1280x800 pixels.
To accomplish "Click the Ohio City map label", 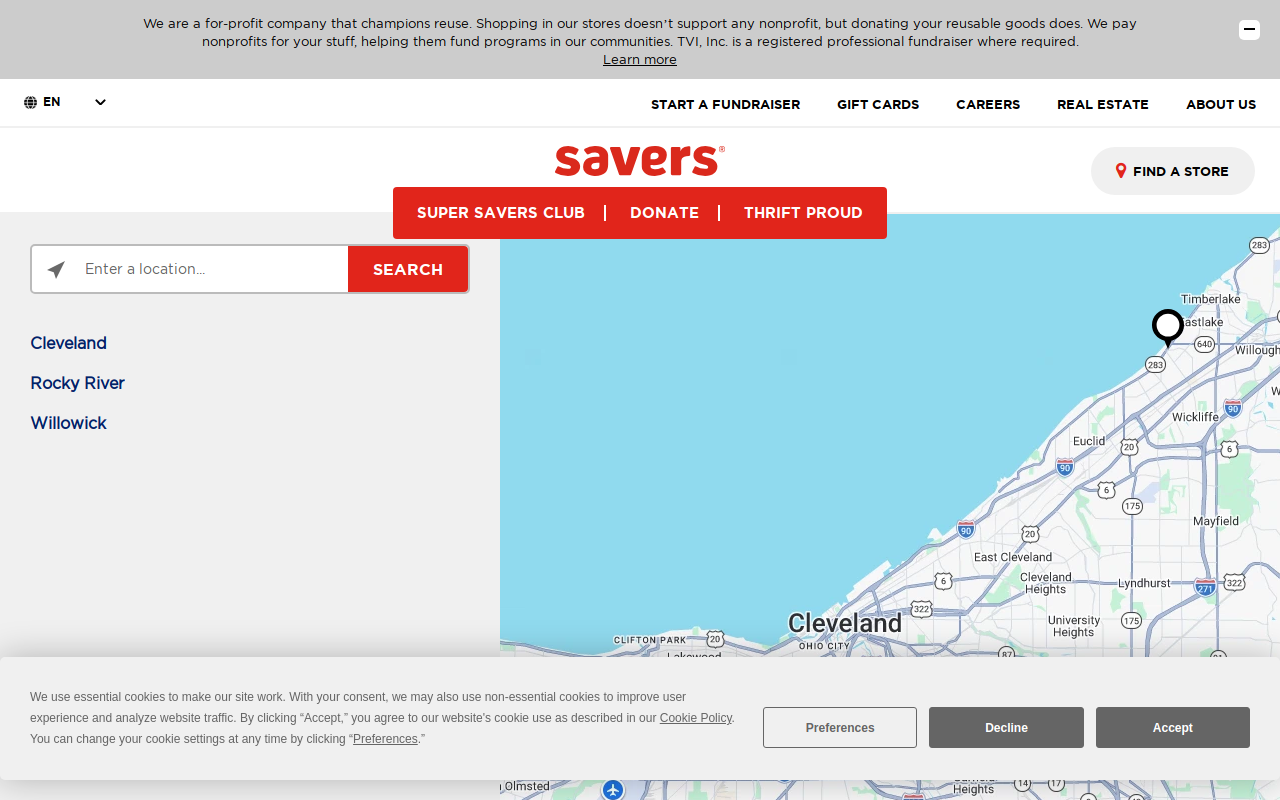I will (x=824, y=646).
